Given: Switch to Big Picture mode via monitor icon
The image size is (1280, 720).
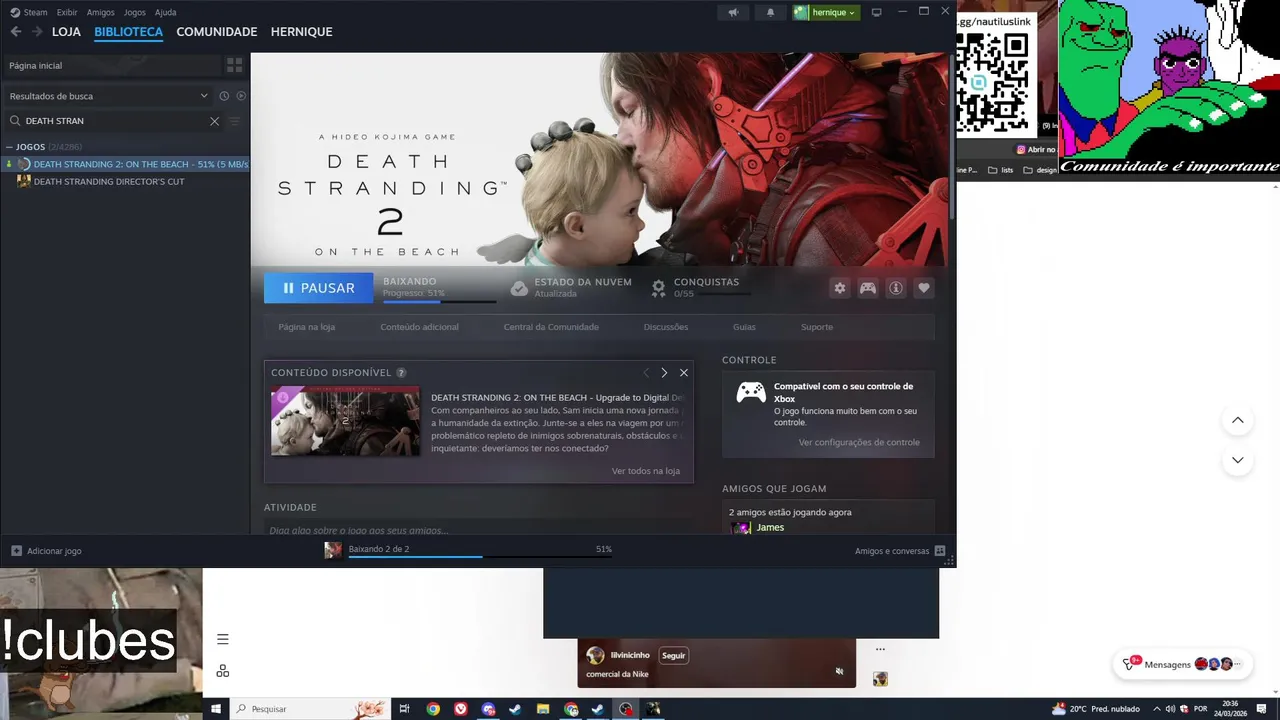Looking at the screenshot, I should click(x=877, y=12).
